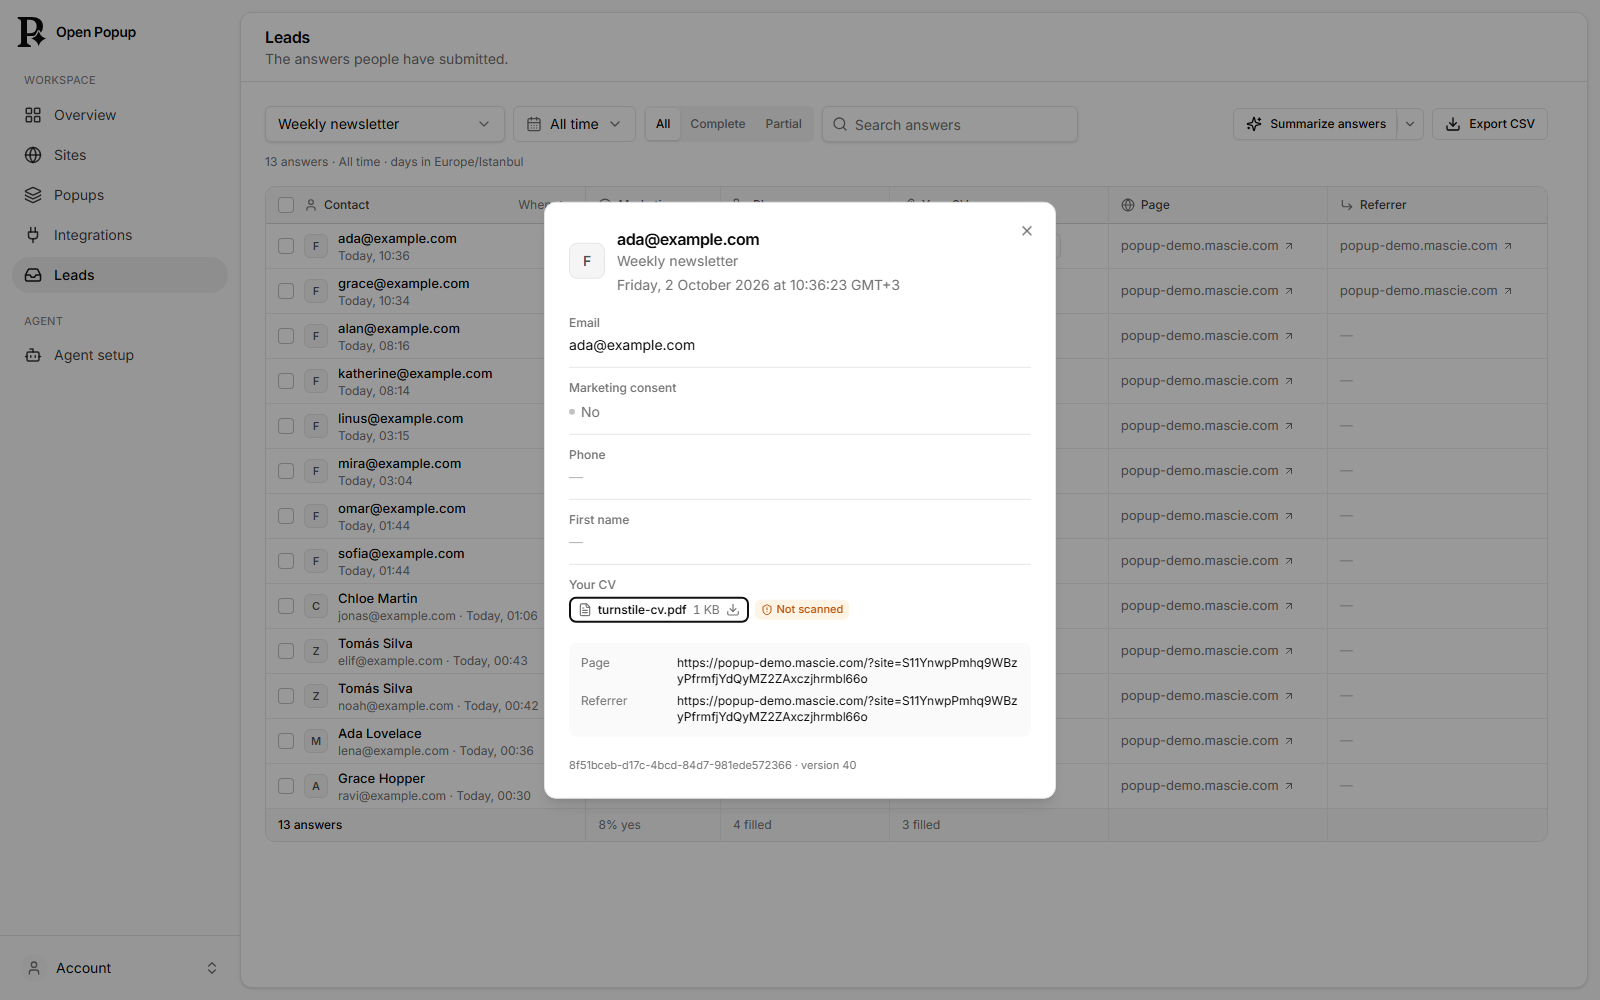
Task: Click the Leads inbox icon
Action: [x=33, y=275]
